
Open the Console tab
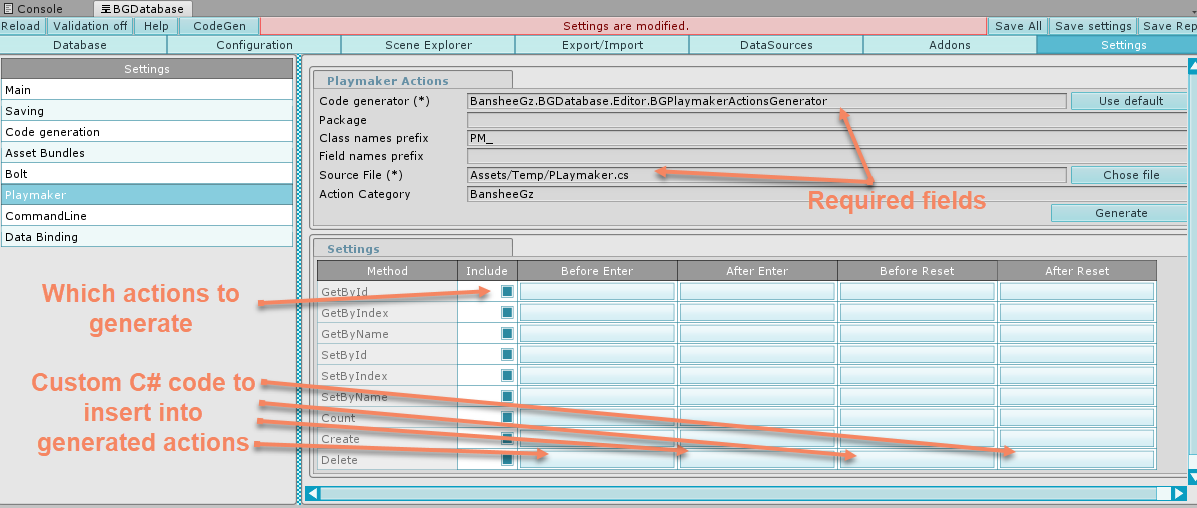[33, 8]
